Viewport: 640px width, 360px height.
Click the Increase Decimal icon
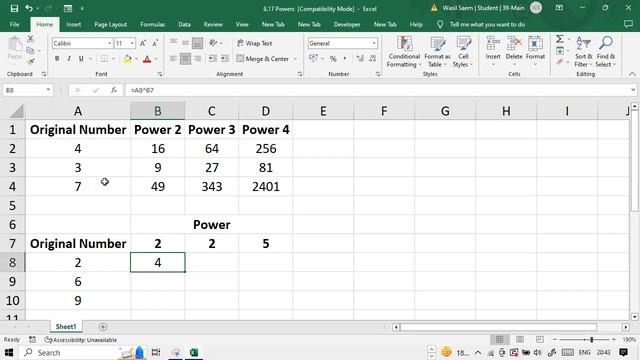coord(360,59)
